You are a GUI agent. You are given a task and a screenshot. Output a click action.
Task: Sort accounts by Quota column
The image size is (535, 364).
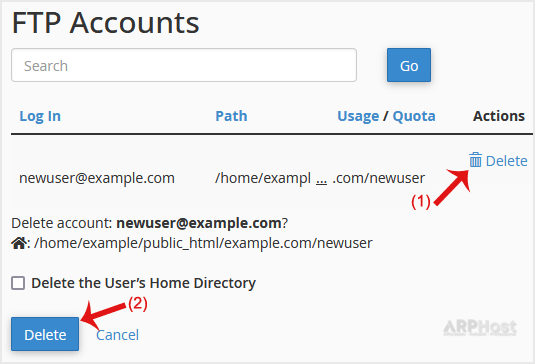click(414, 116)
